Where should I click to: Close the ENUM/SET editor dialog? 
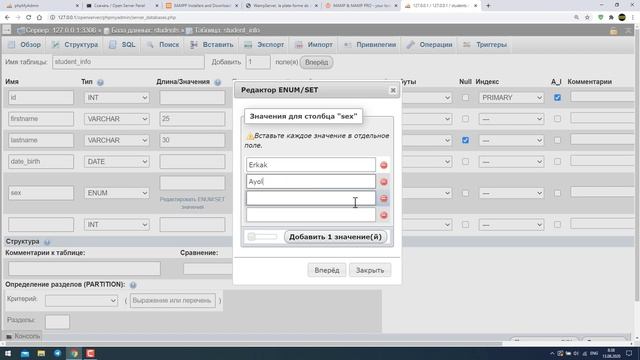tap(393, 90)
